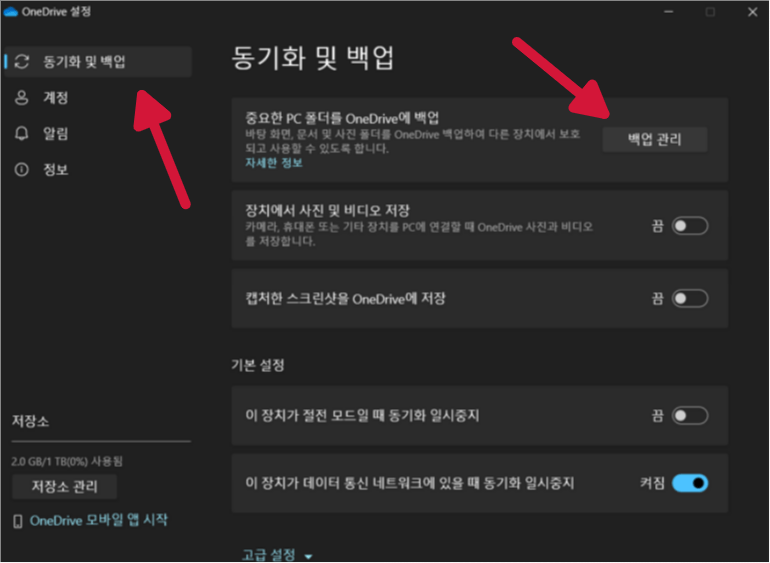
Task: Open the 알림 settings page
Action: (98, 133)
